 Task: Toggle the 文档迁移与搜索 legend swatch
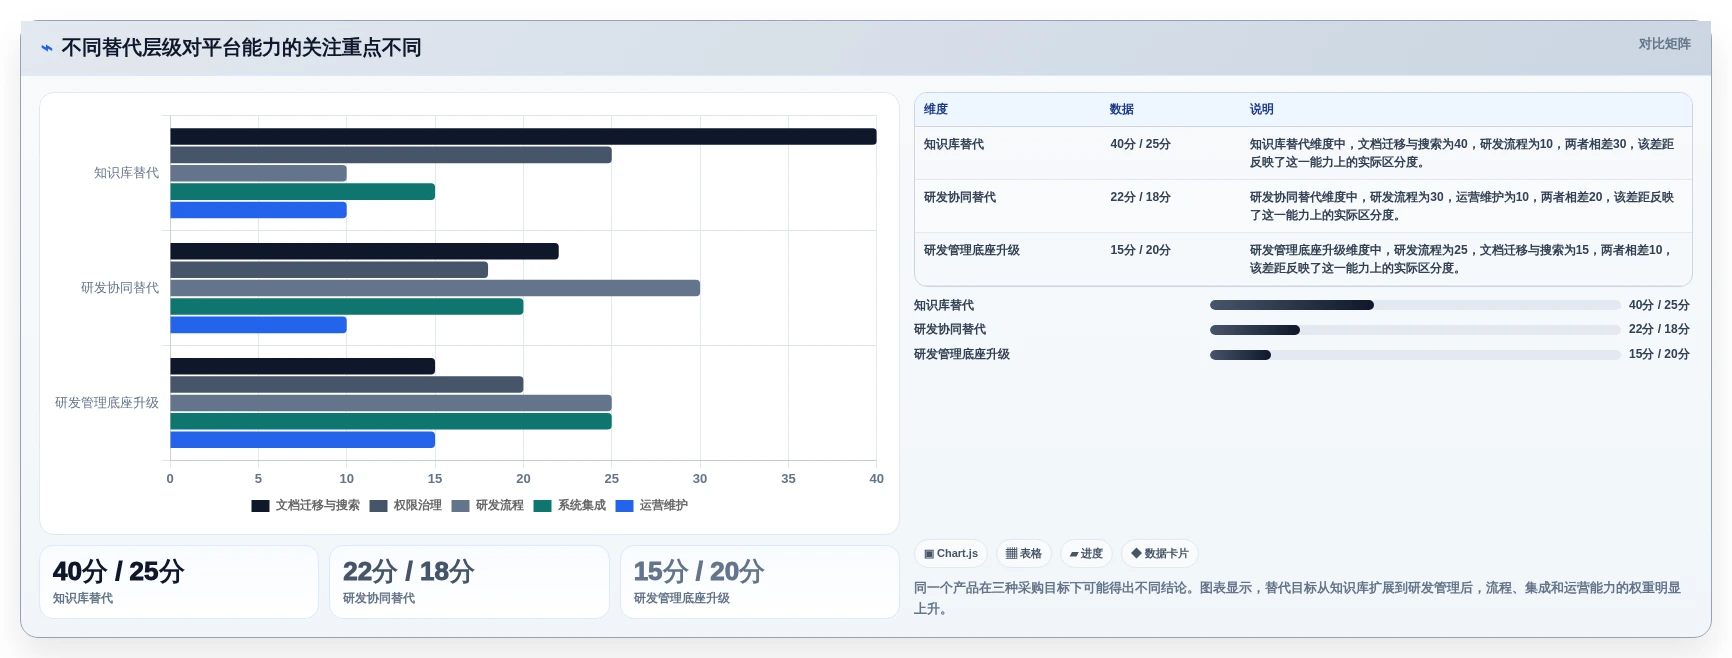260,506
